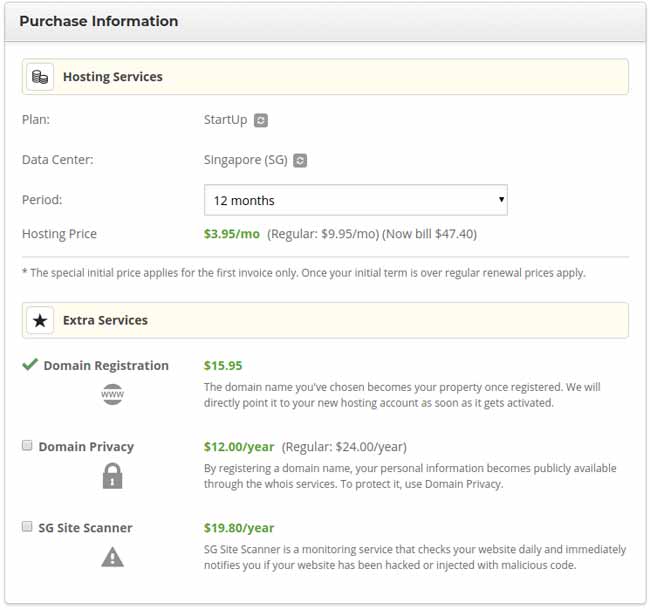Click the SG Site Scanner label
The width and height of the screenshot is (650, 610).
(85, 528)
